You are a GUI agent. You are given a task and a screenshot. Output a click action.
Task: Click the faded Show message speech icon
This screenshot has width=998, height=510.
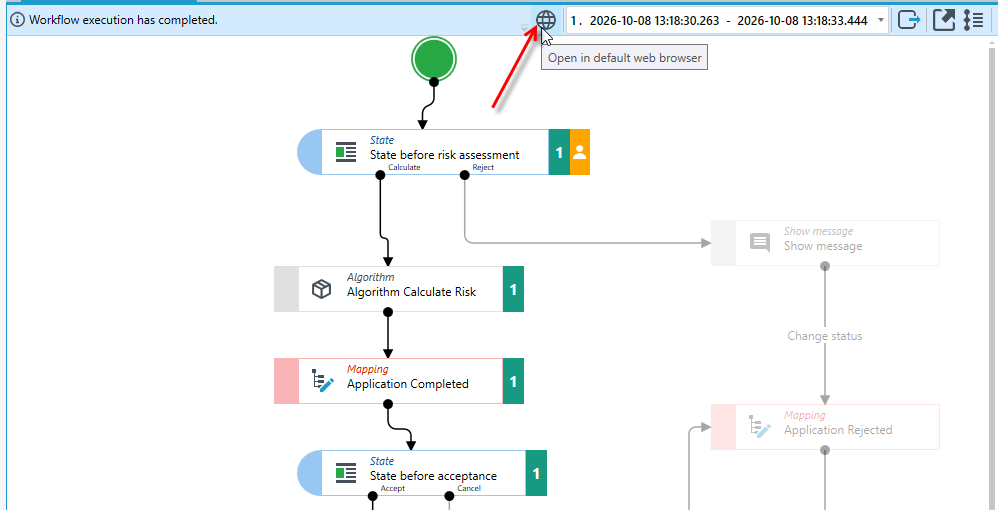coord(760,243)
